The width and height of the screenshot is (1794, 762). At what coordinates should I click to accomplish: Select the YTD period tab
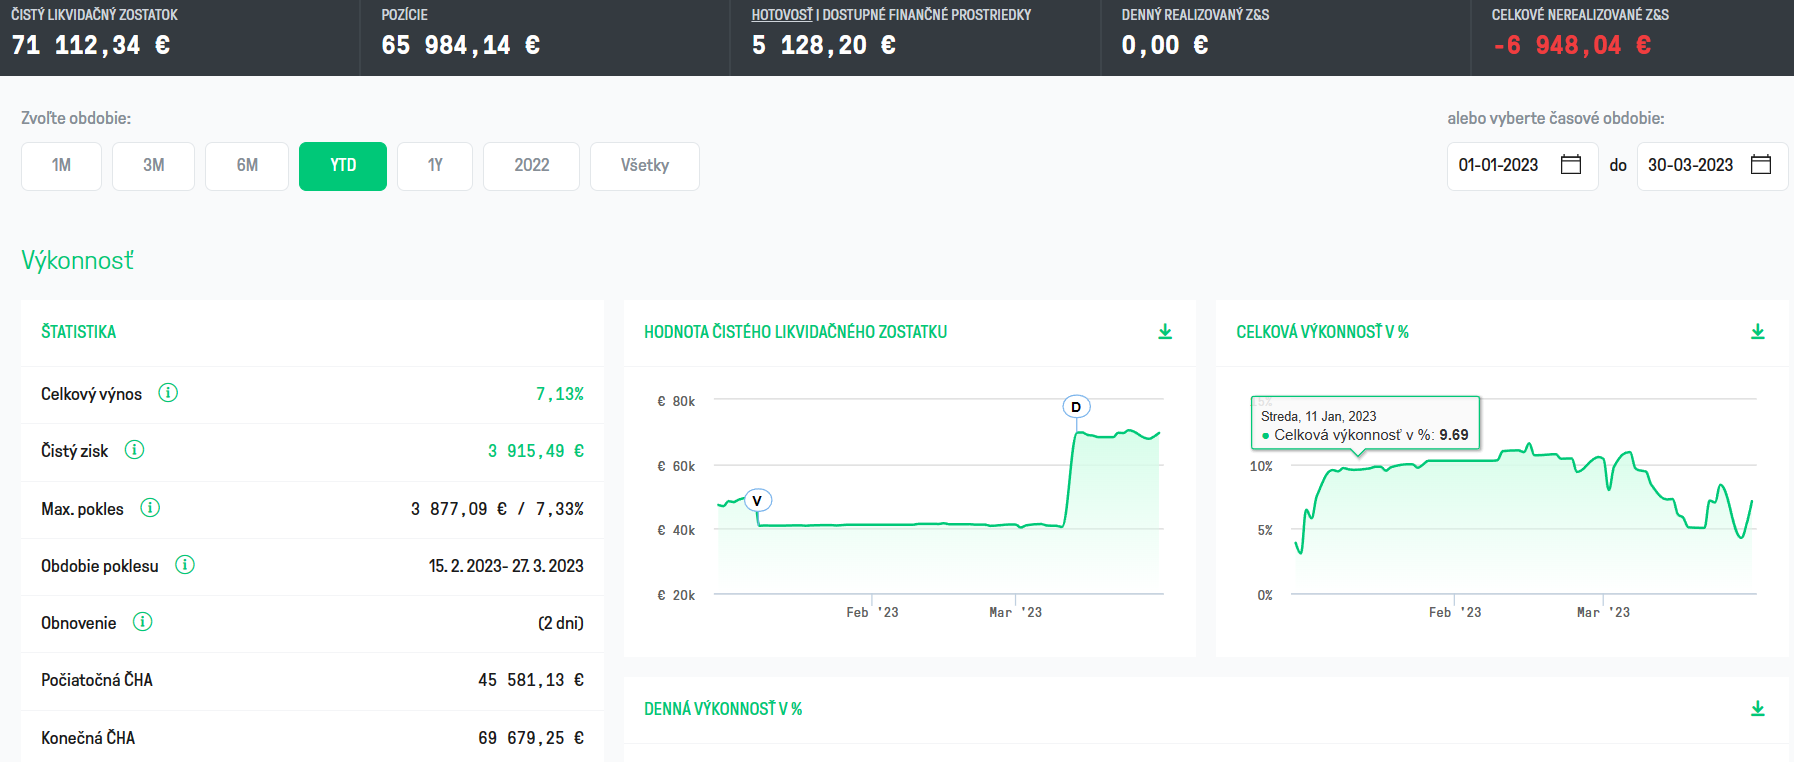[x=343, y=166]
